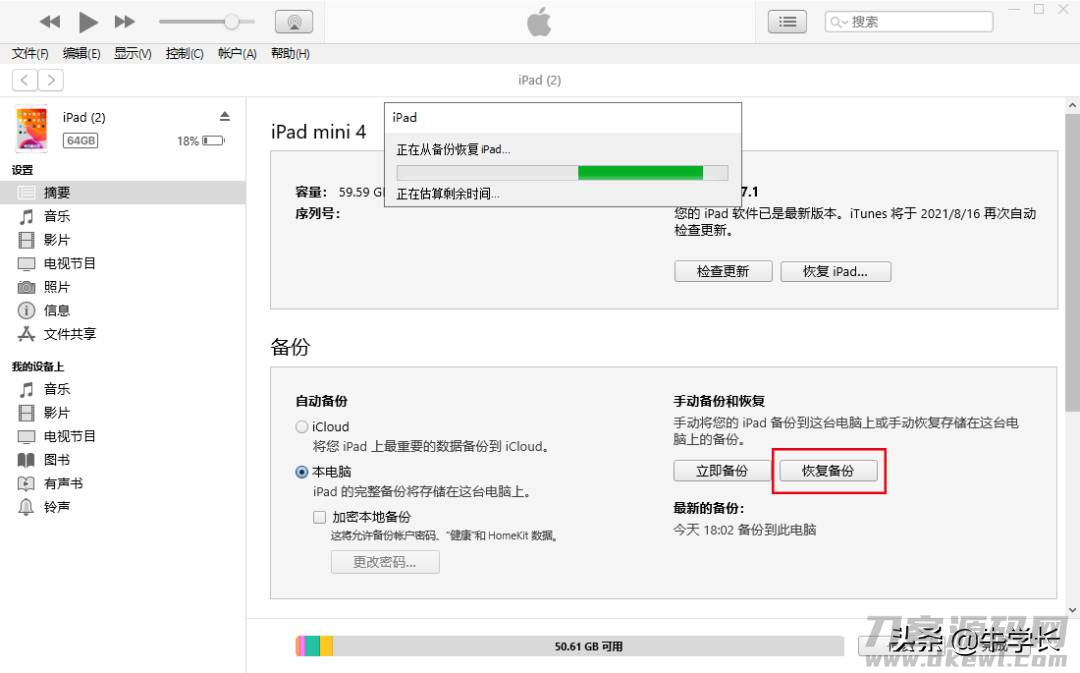The width and height of the screenshot is (1080, 673).
Task: Click the battery level icon
Action: coord(213,141)
